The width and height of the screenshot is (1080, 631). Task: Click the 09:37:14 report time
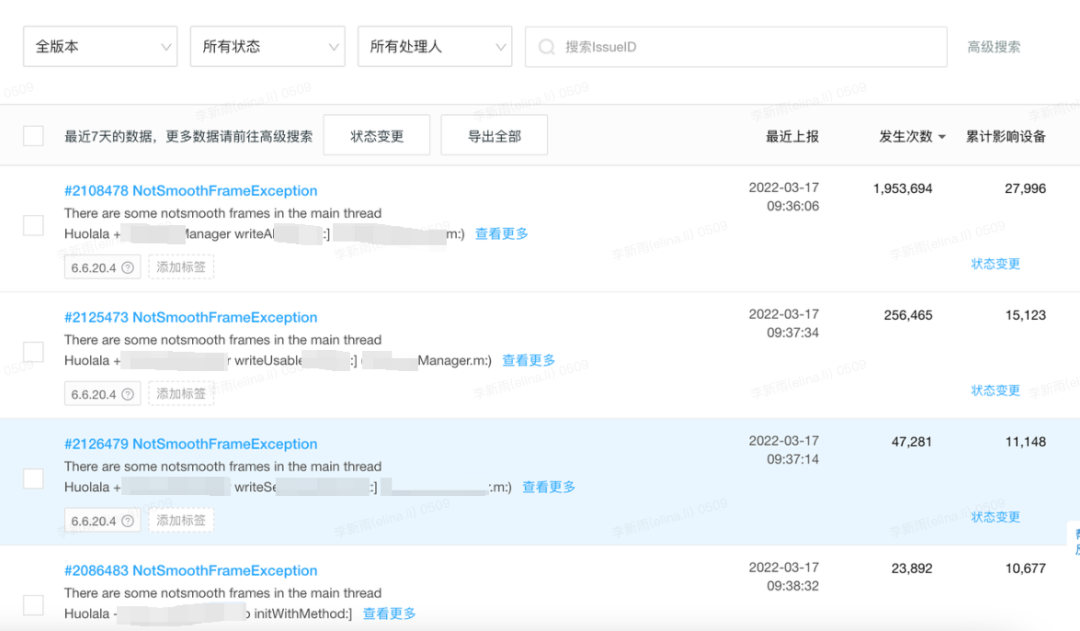pyautogui.click(x=793, y=459)
